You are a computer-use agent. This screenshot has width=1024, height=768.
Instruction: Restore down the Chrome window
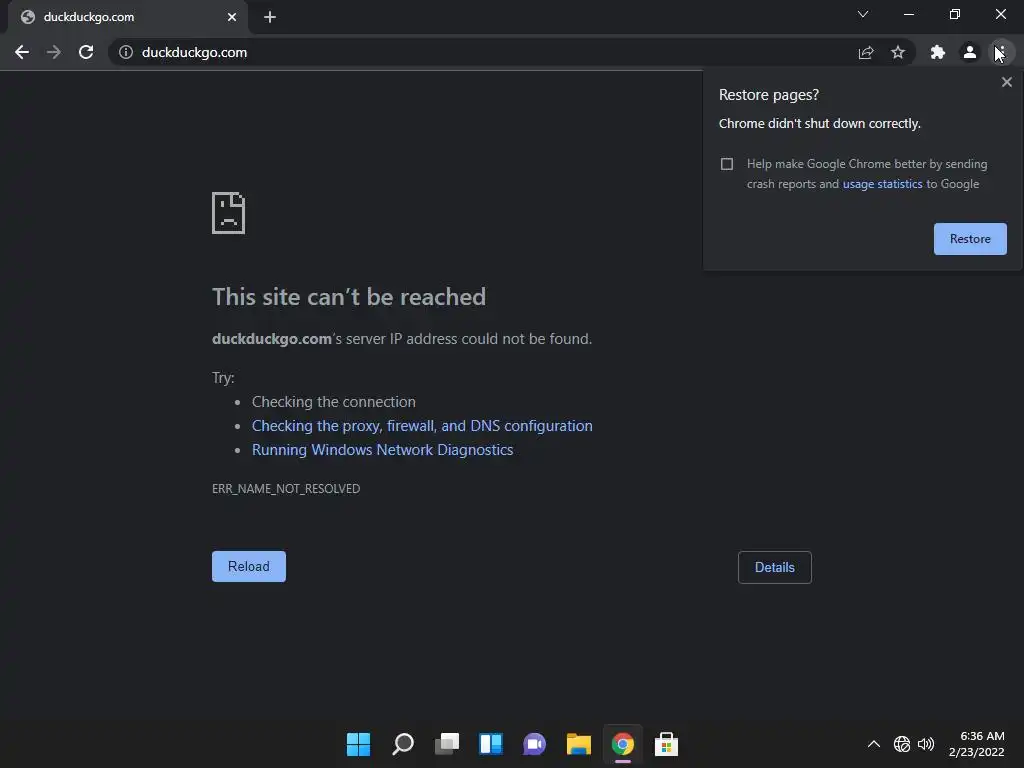(955, 14)
